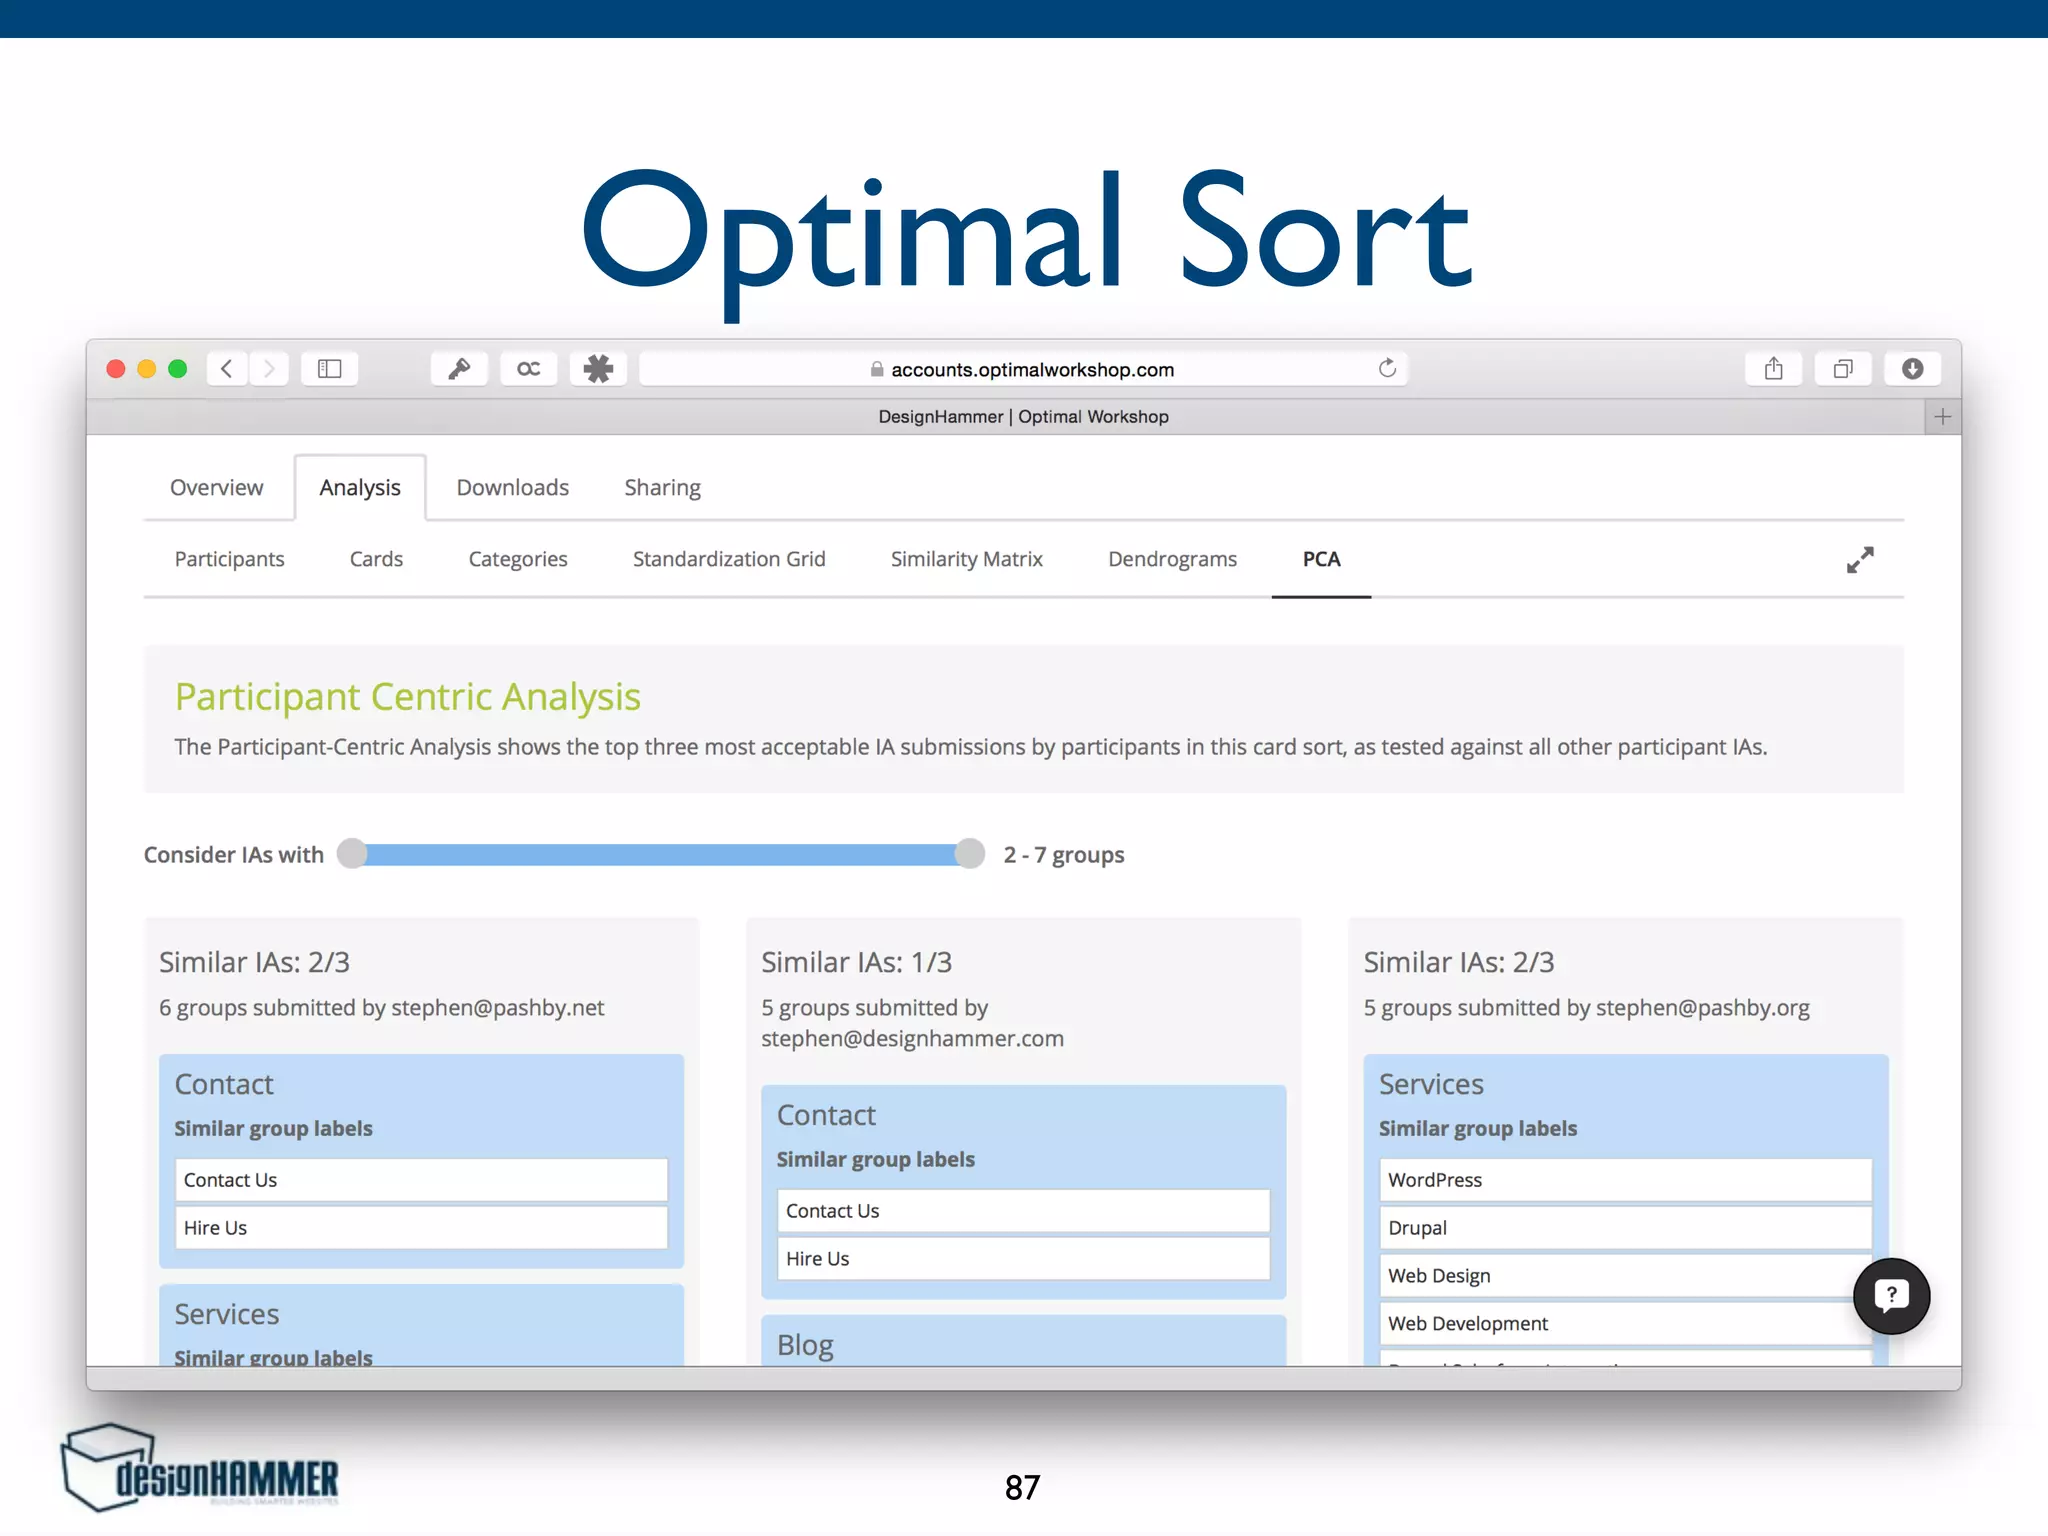Click the key extension icon in toolbar
Viewport: 2048px width, 1536px height.
click(459, 369)
